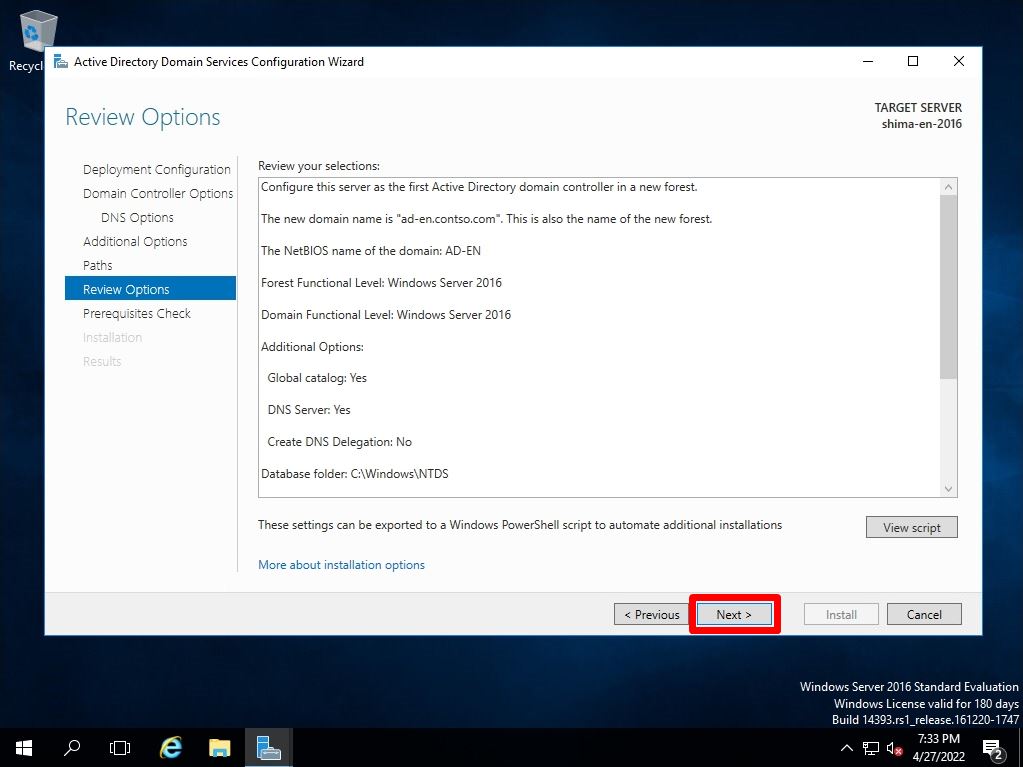Go to Deployment Configuration step
Viewport: 1023px width, 767px height.
coord(157,170)
